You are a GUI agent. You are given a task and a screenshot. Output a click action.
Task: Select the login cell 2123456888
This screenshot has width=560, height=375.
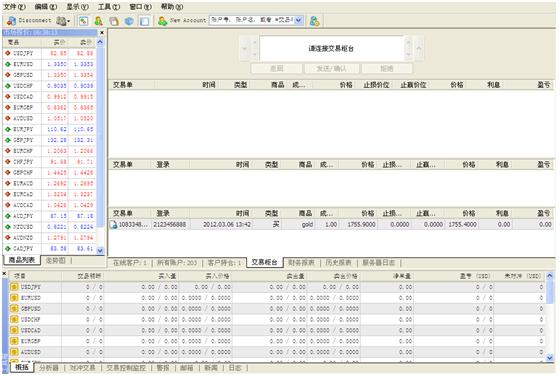(170, 225)
